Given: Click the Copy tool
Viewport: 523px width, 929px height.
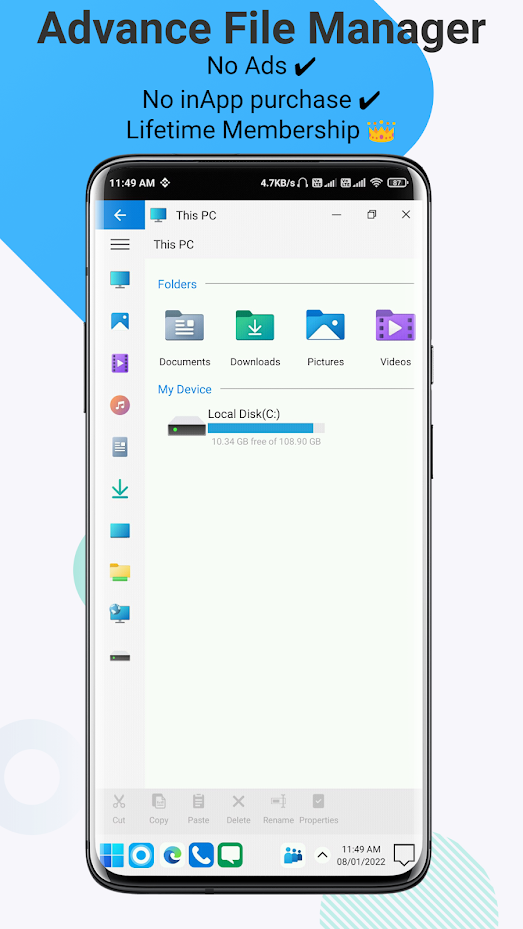Looking at the screenshot, I should 159,809.
